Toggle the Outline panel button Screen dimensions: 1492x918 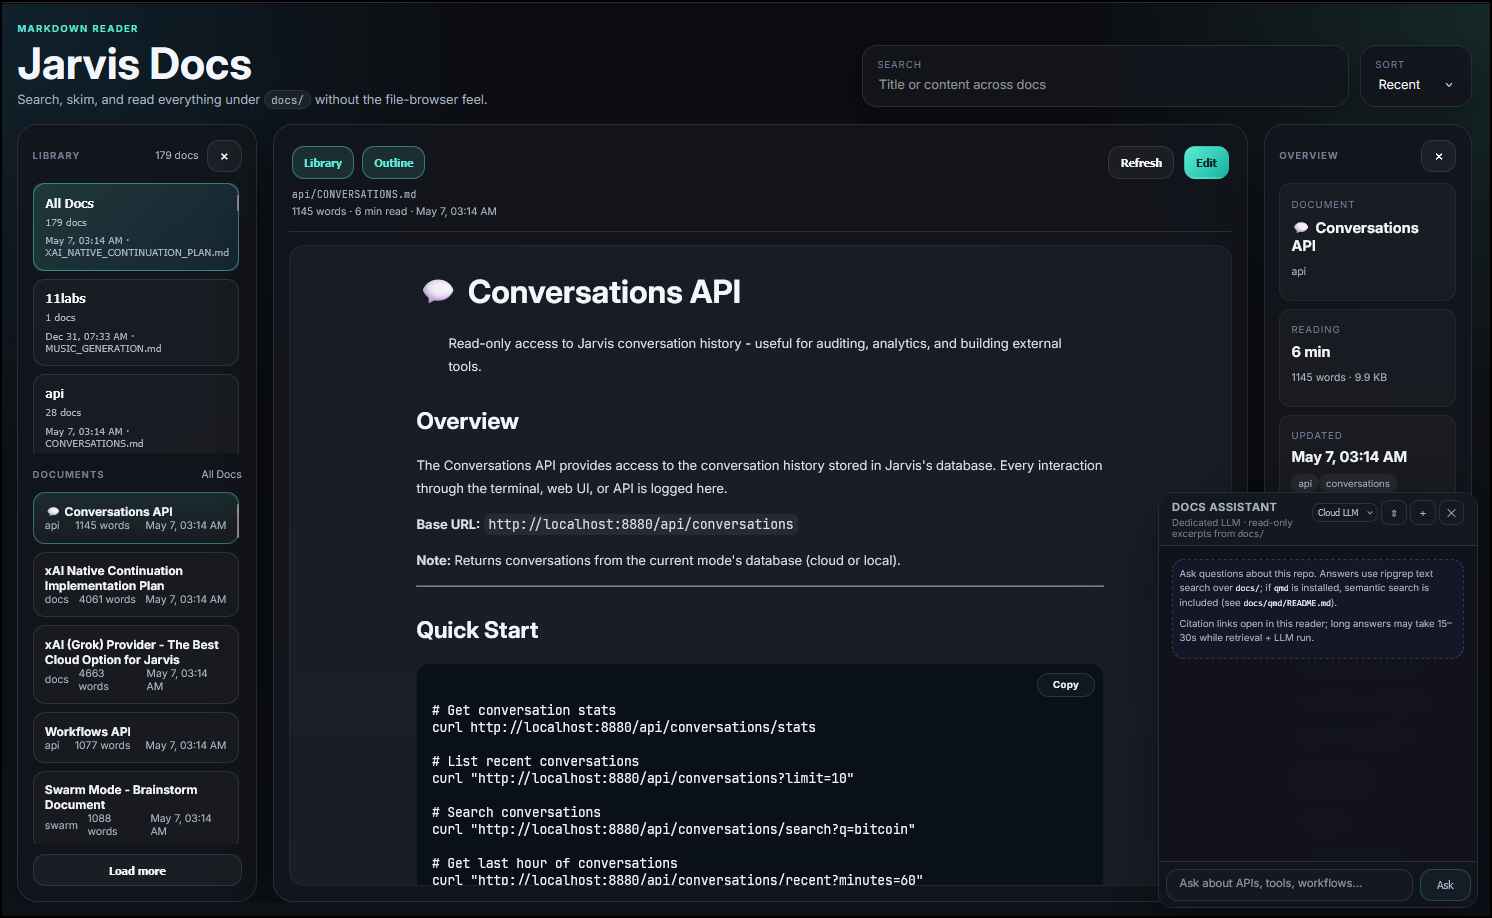393,163
